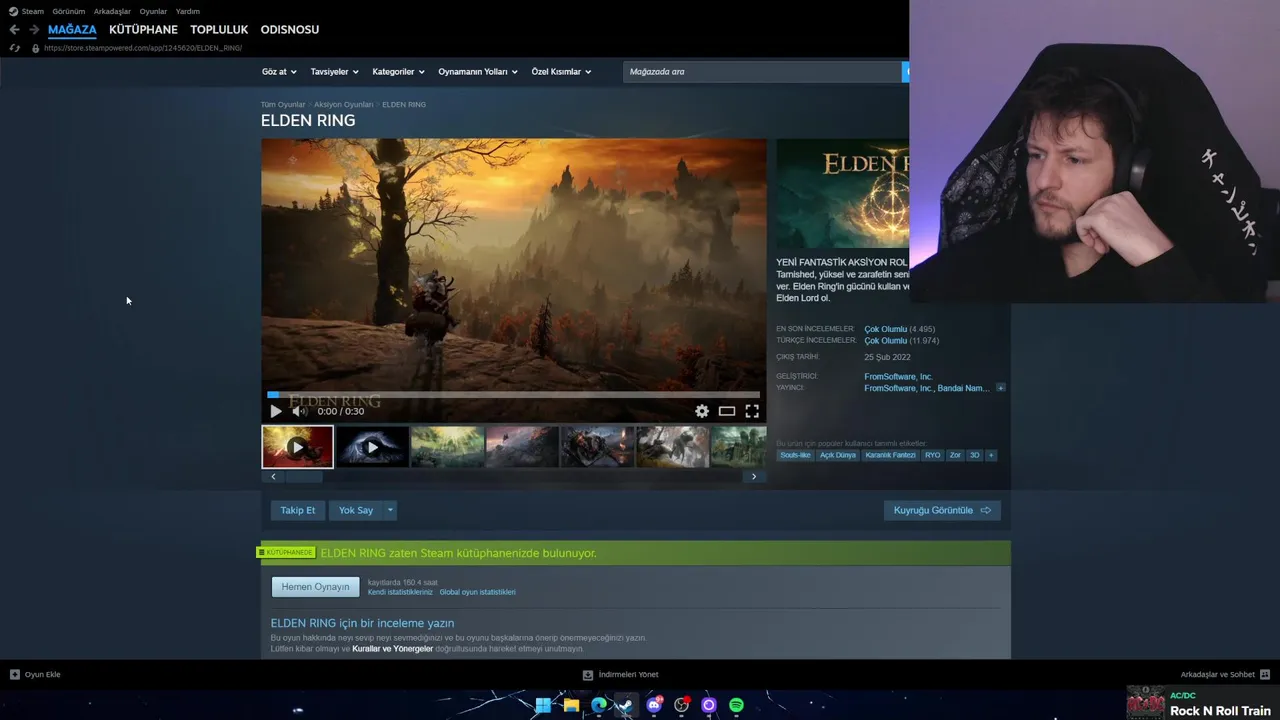
Task: Click the Tüm Oyunlar breadcrumb link
Action: coord(283,104)
